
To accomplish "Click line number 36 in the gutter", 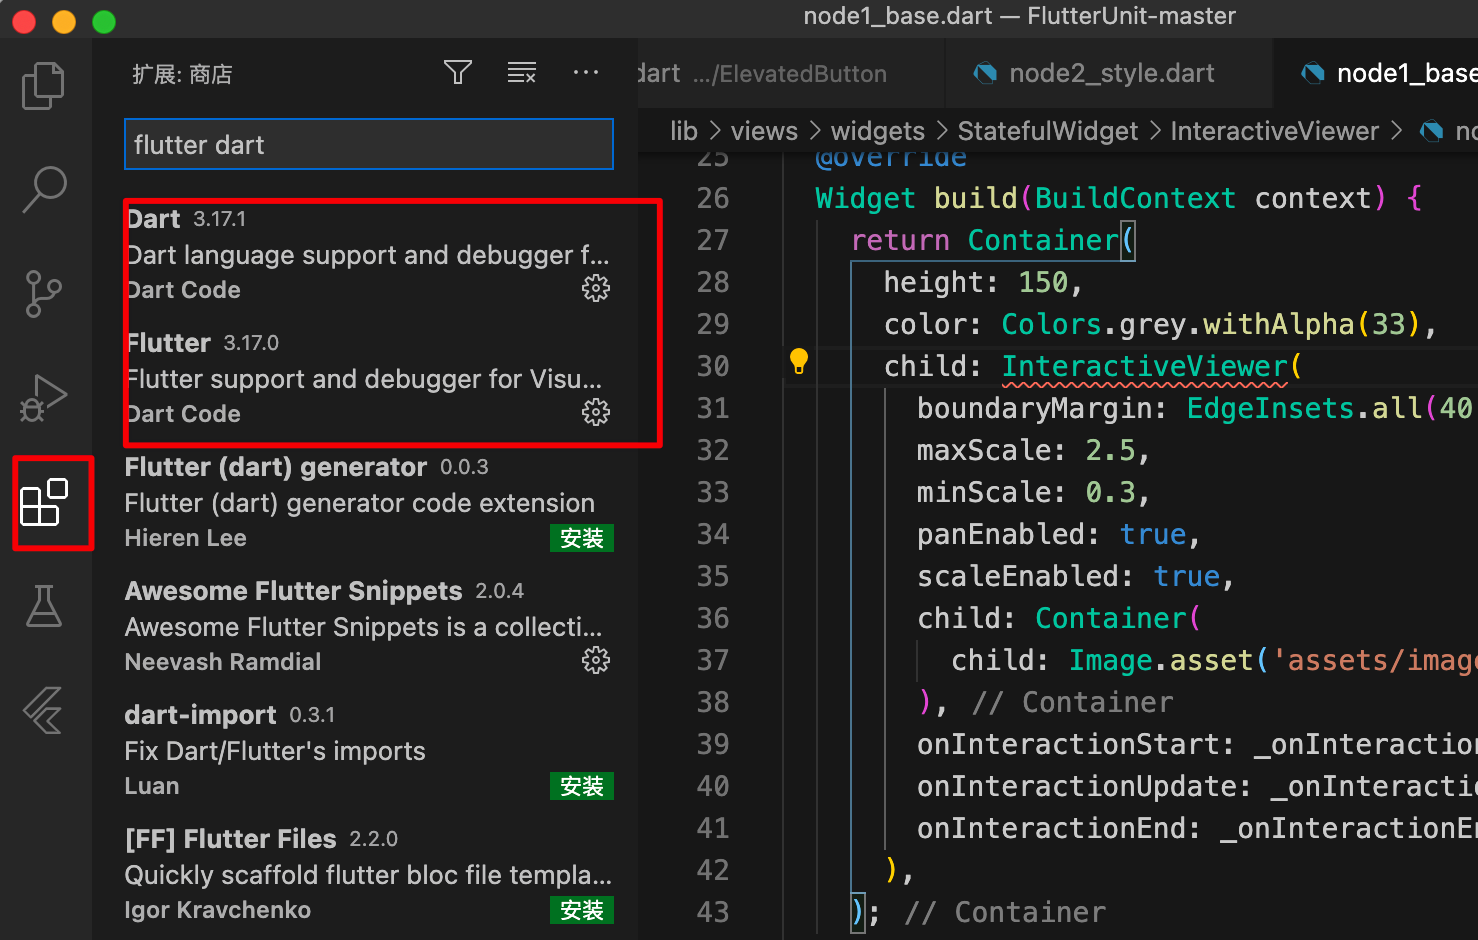I will [713, 618].
